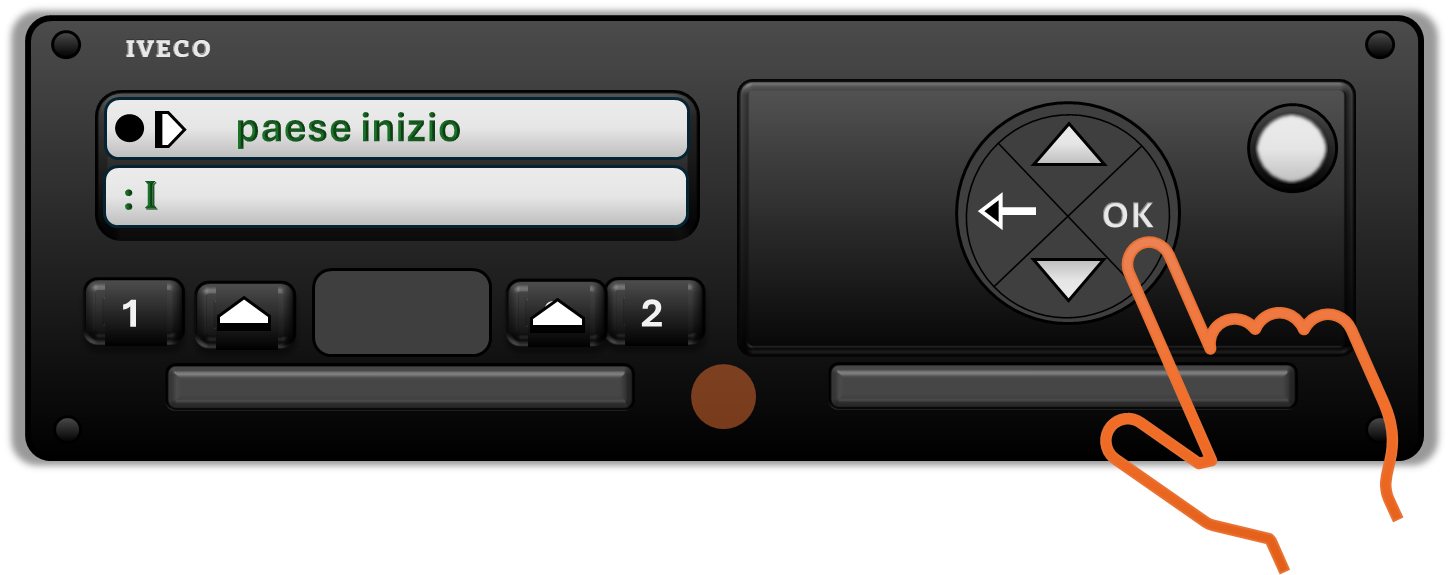The image size is (1449, 575).
Task: Click the left card slot
Action: [400, 387]
